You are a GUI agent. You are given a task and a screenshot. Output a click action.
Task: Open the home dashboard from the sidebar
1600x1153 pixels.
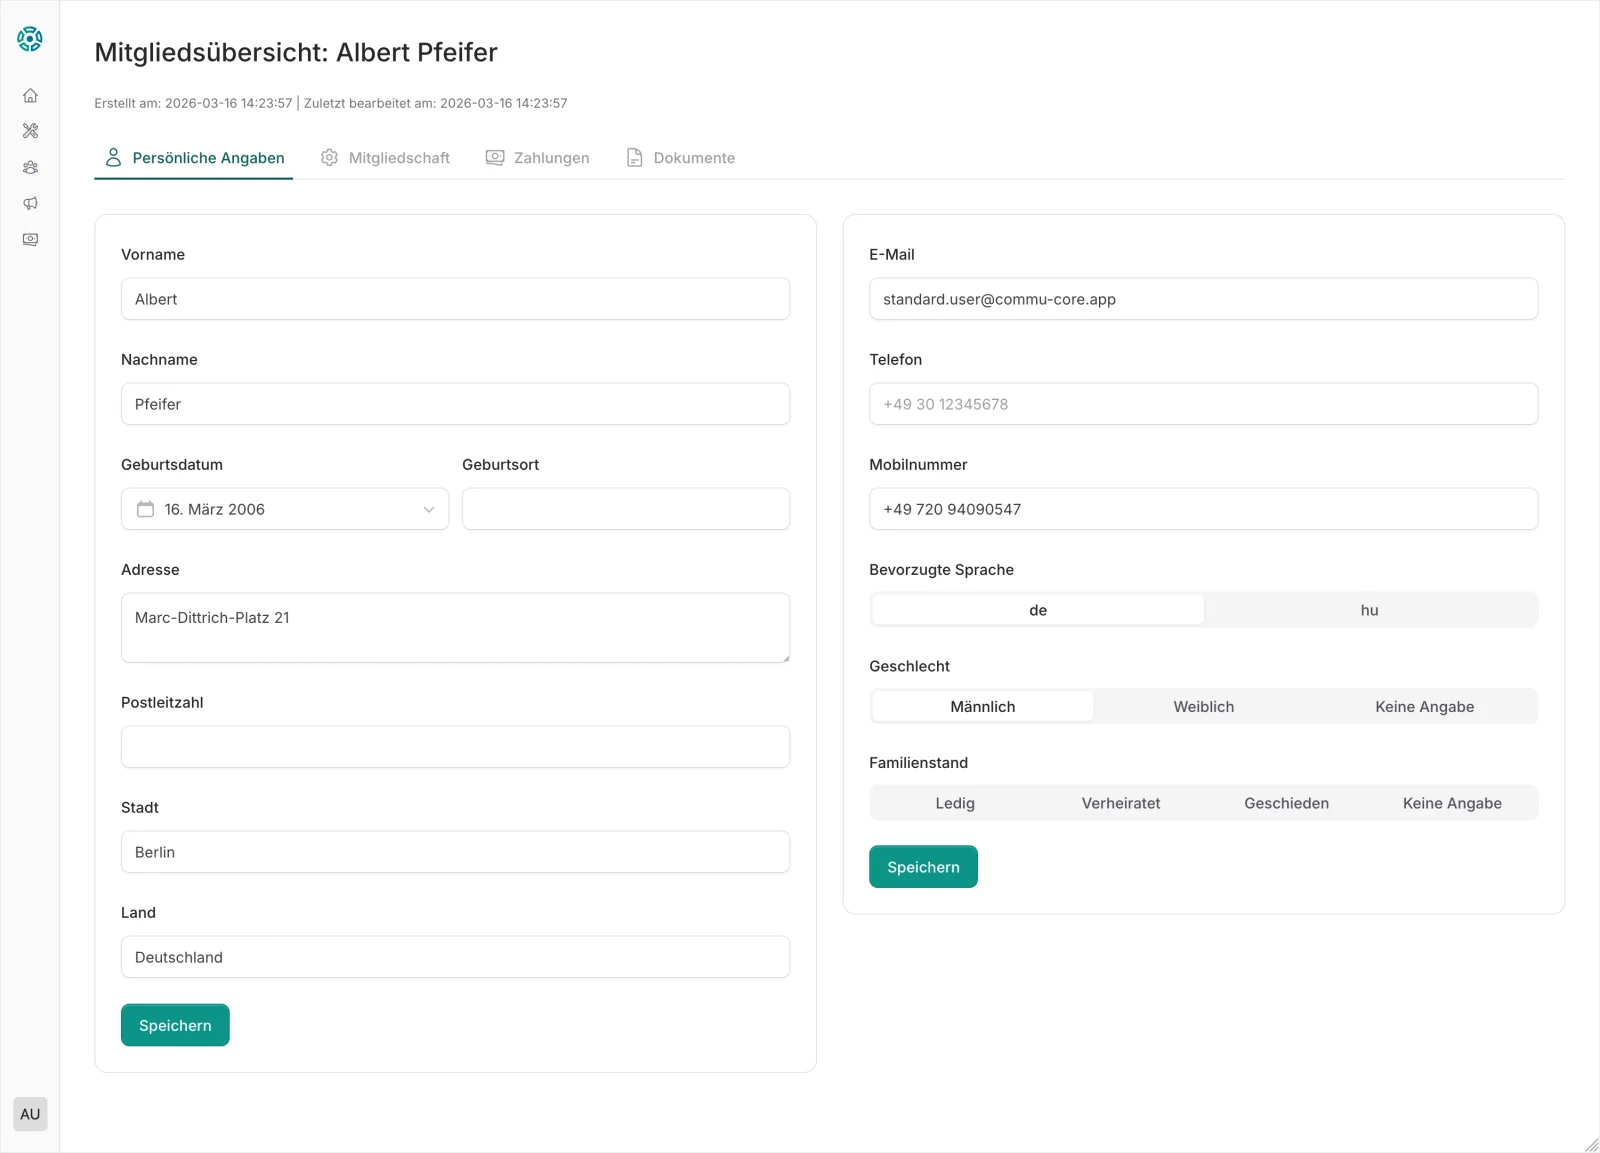pyautogui.click(x=30, y=95)
